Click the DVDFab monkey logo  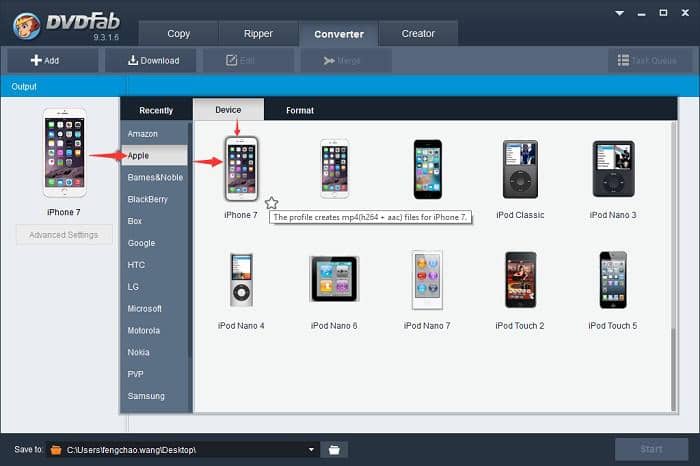coord(26,26)
